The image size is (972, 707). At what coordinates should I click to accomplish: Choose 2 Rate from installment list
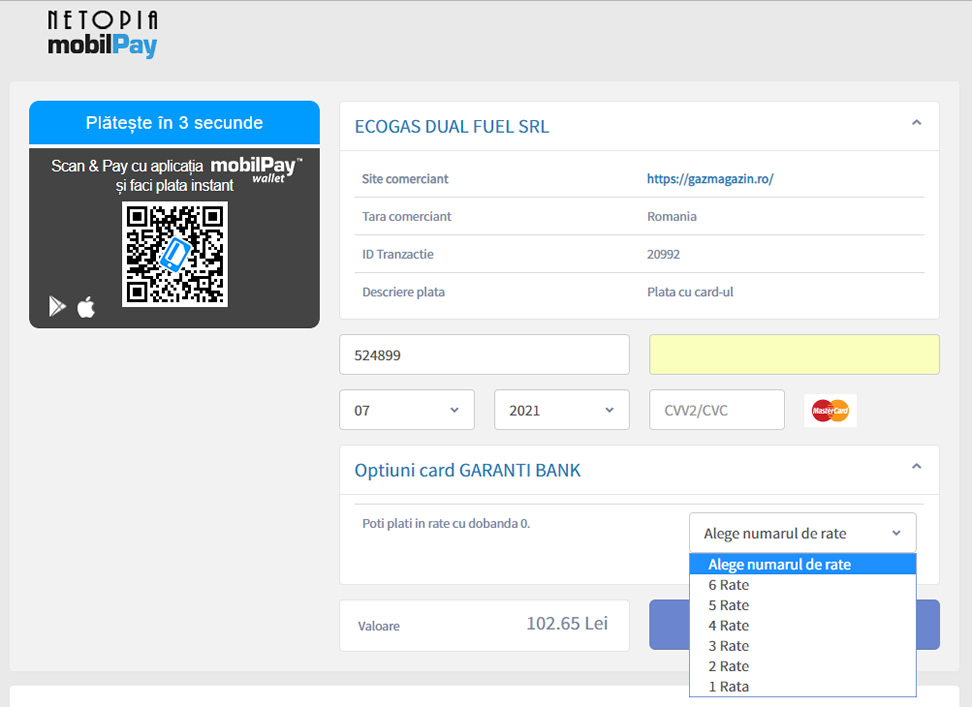728,666
